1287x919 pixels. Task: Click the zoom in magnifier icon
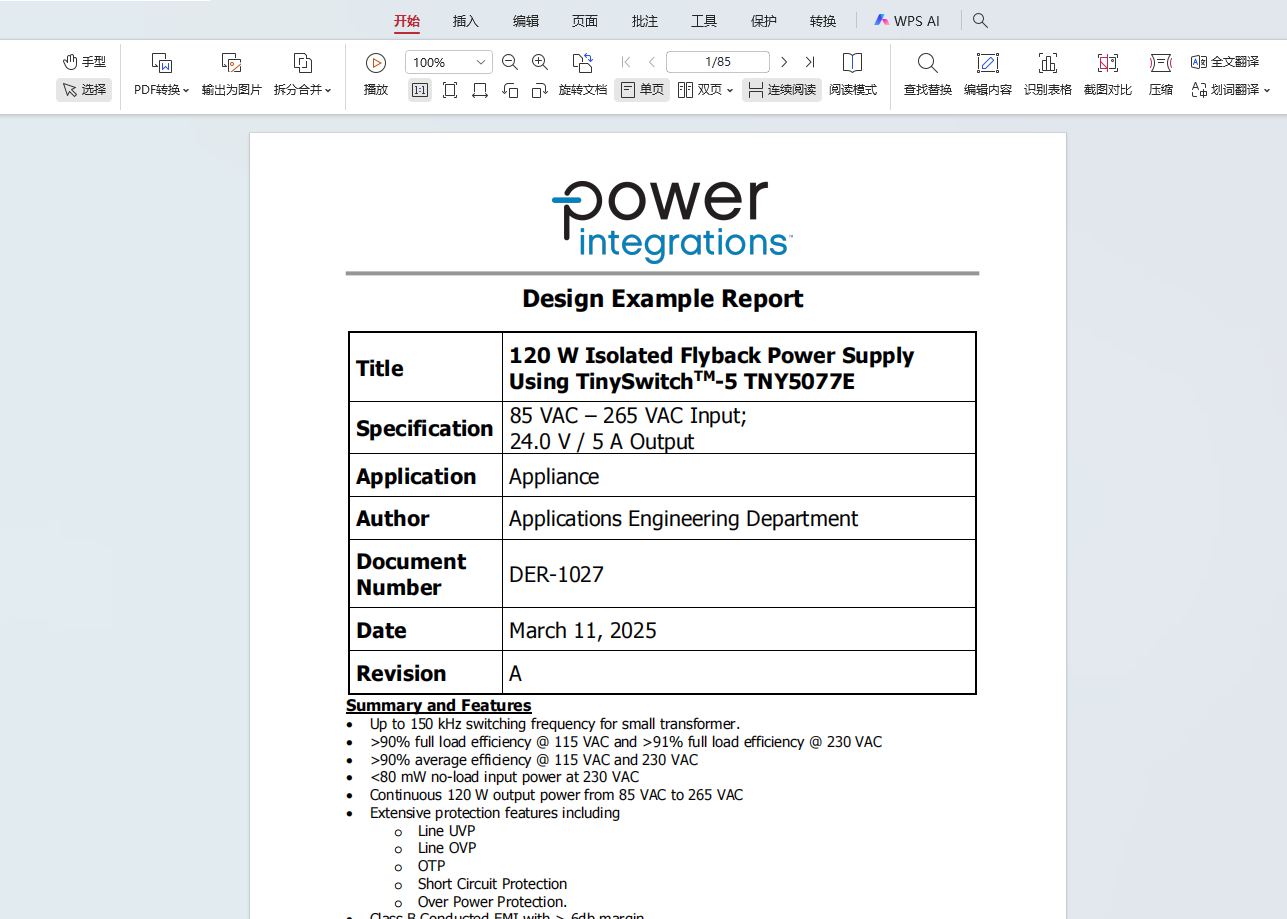[540, 62]
